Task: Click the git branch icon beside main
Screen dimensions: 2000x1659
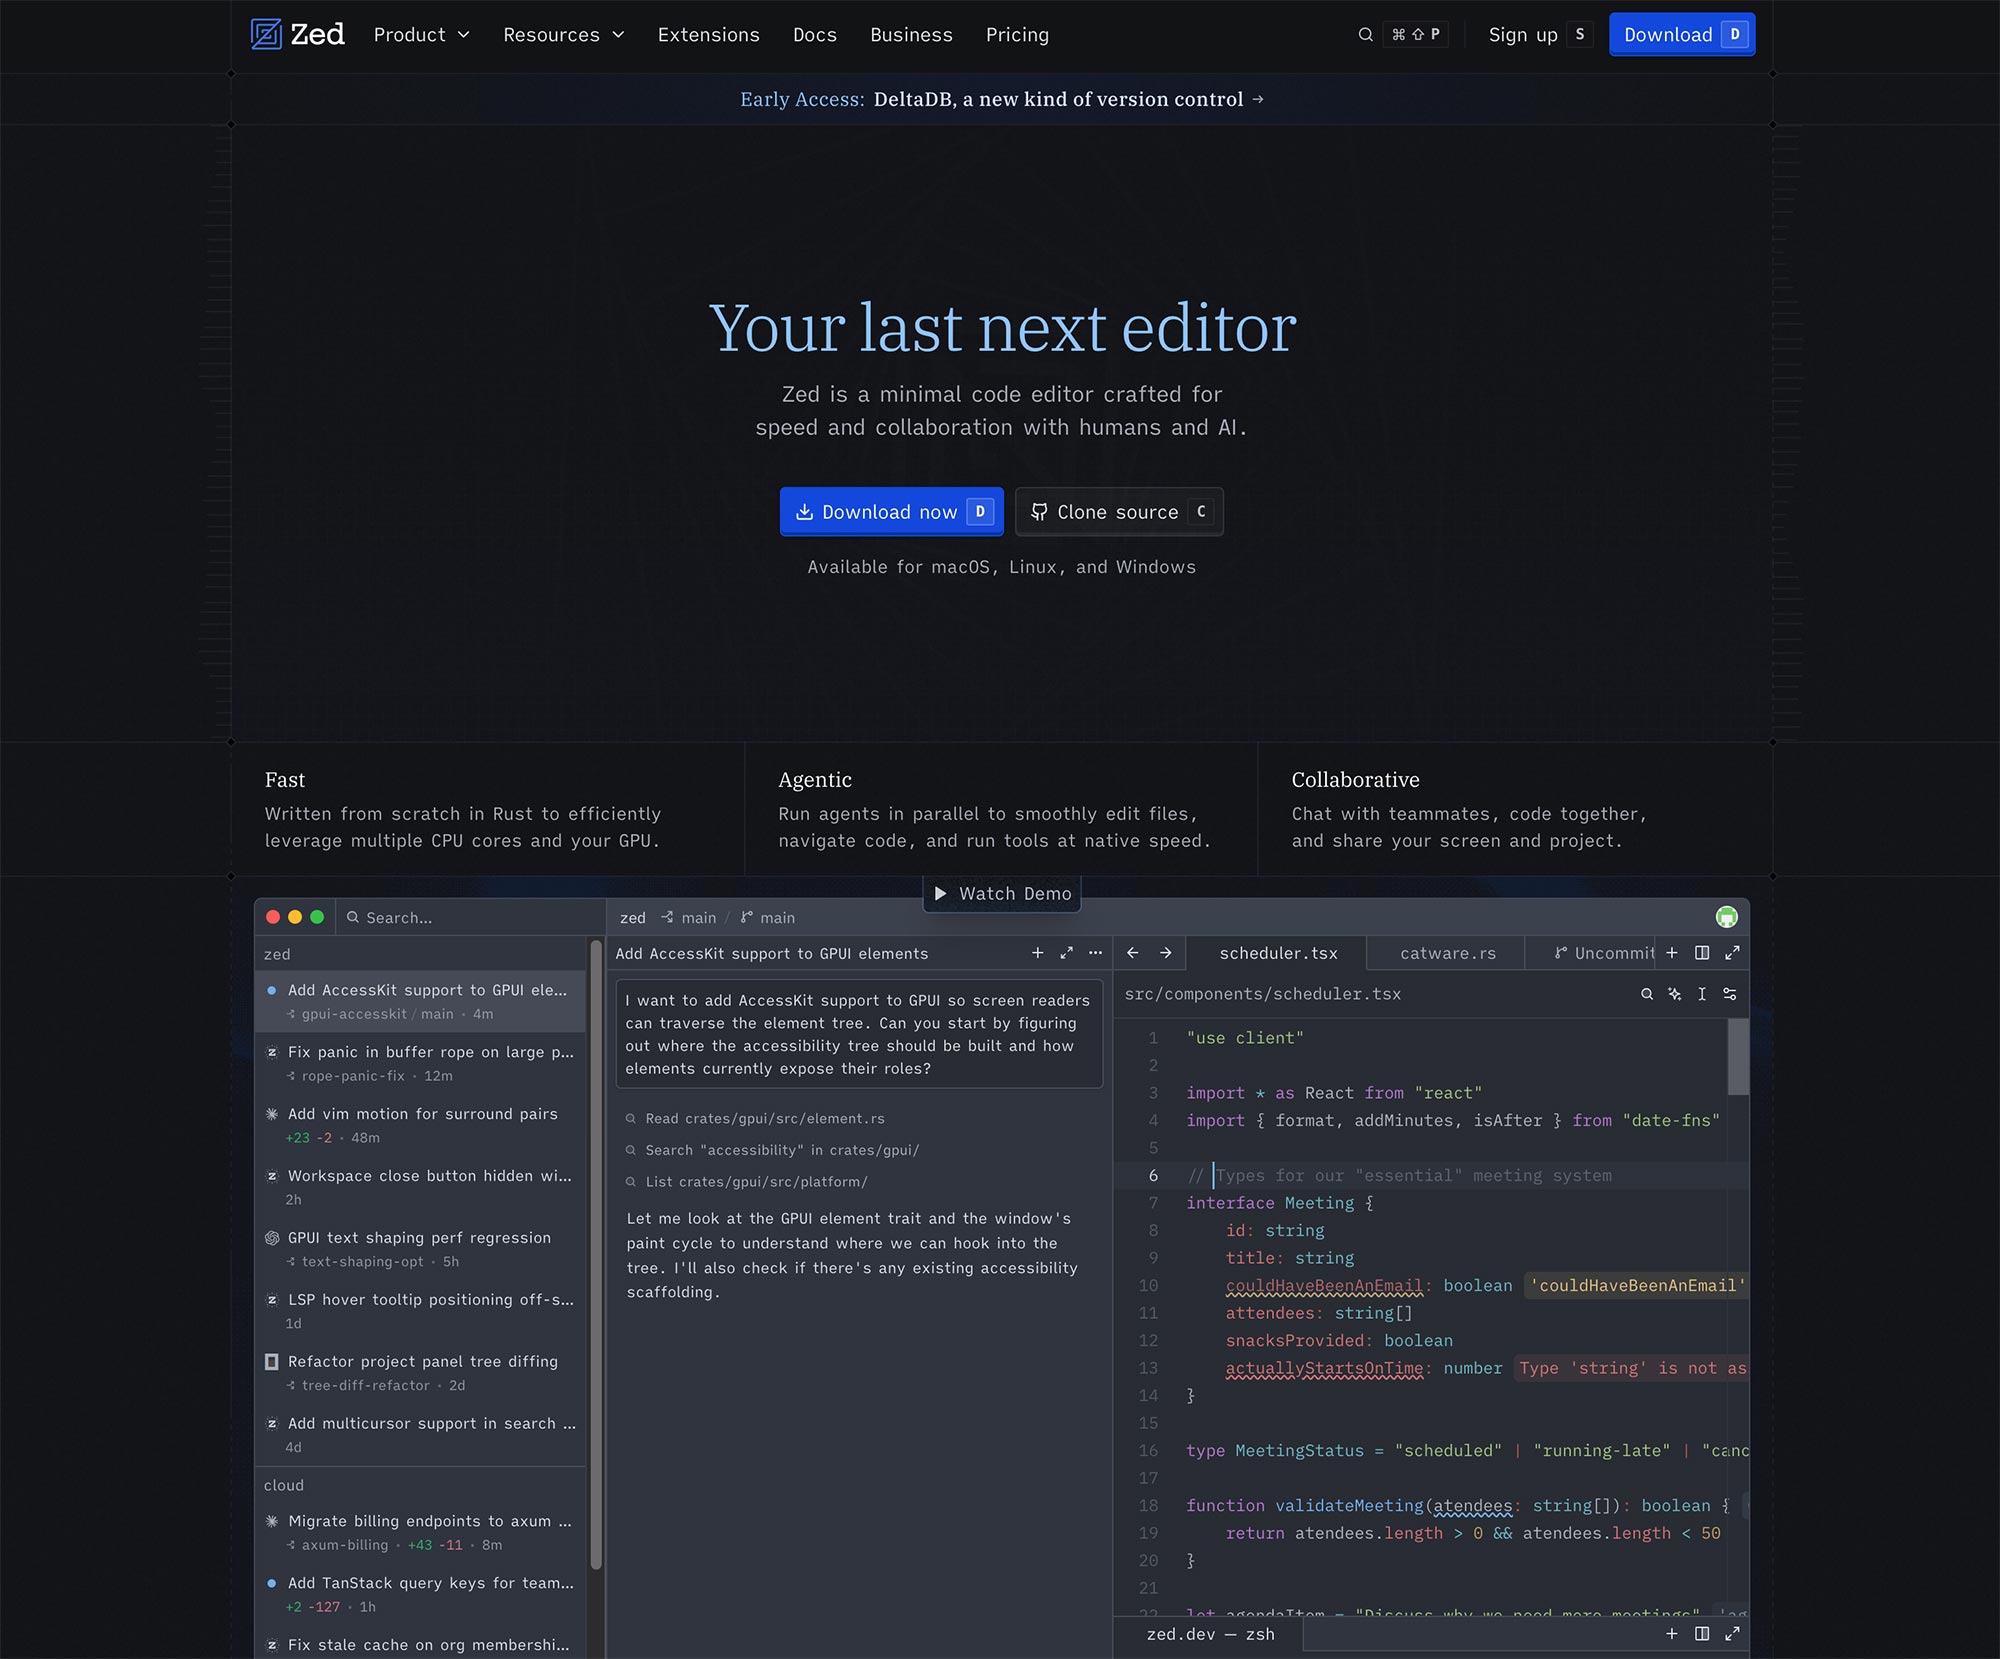Action: pyautogui.click(x=746, y=917)
